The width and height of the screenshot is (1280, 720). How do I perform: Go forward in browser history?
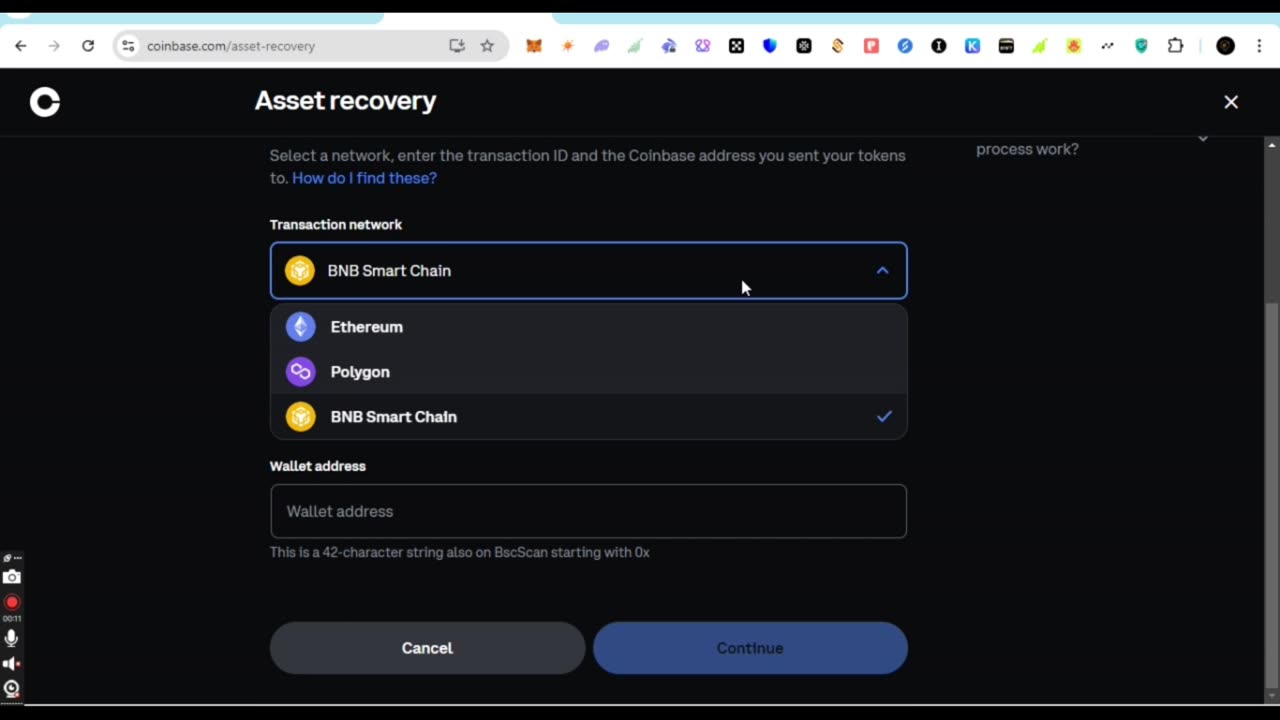[x=54, y=46]
